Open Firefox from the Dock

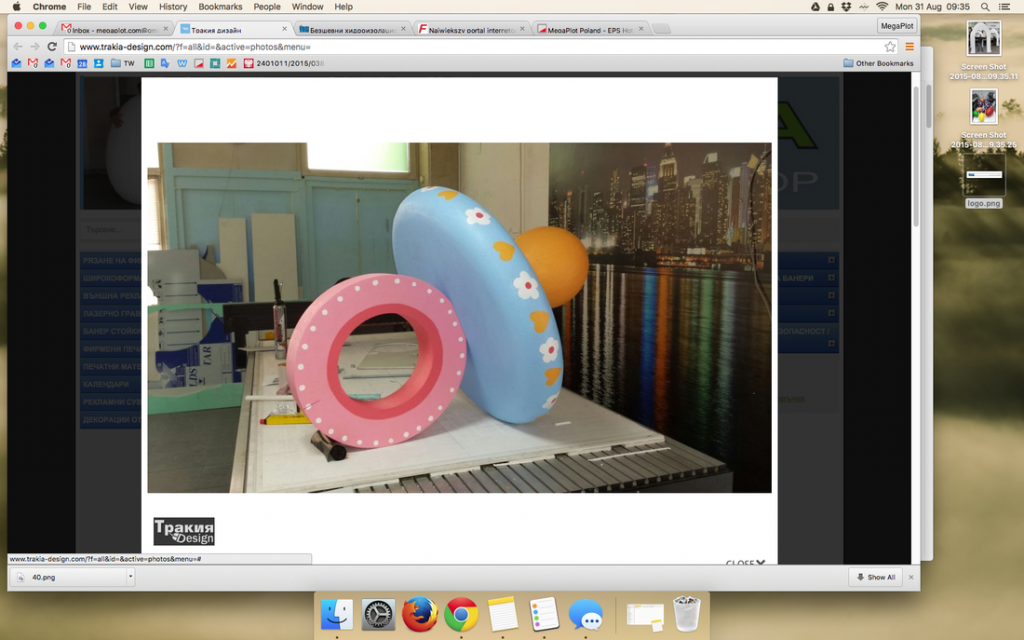(x=420, y=614)
